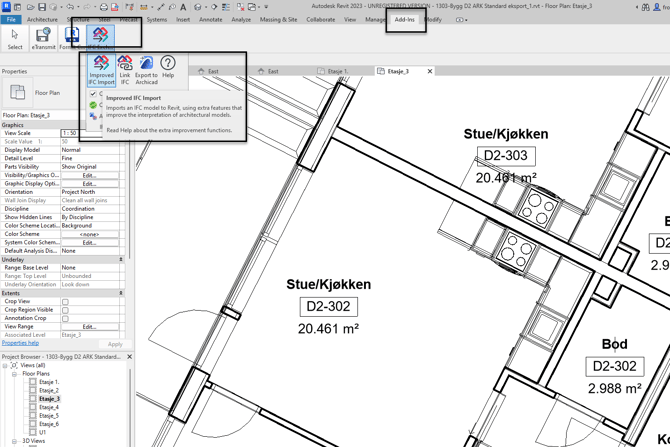This screenshot has width=670, height=447.
Task: Click the Color Scheme <none> button
Action: [89, 234]
